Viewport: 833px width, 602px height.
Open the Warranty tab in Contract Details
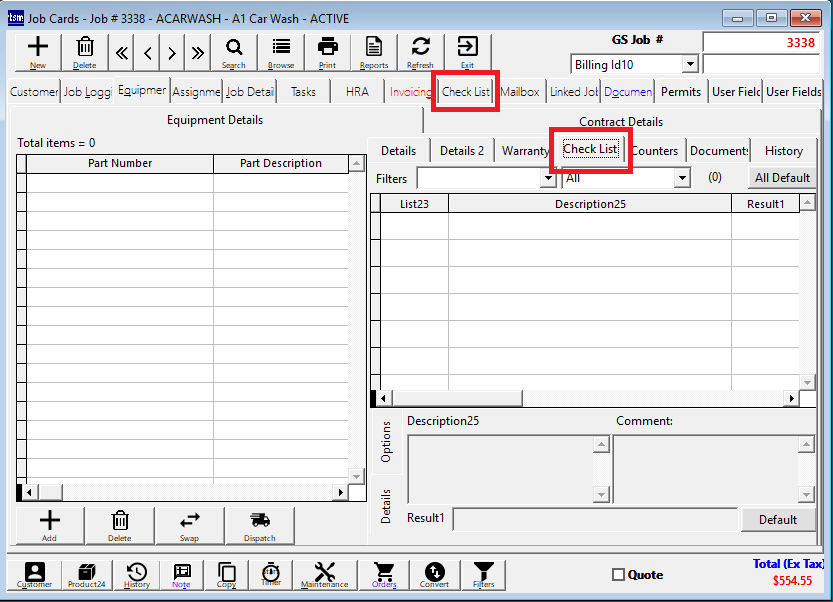pos(525,151)
